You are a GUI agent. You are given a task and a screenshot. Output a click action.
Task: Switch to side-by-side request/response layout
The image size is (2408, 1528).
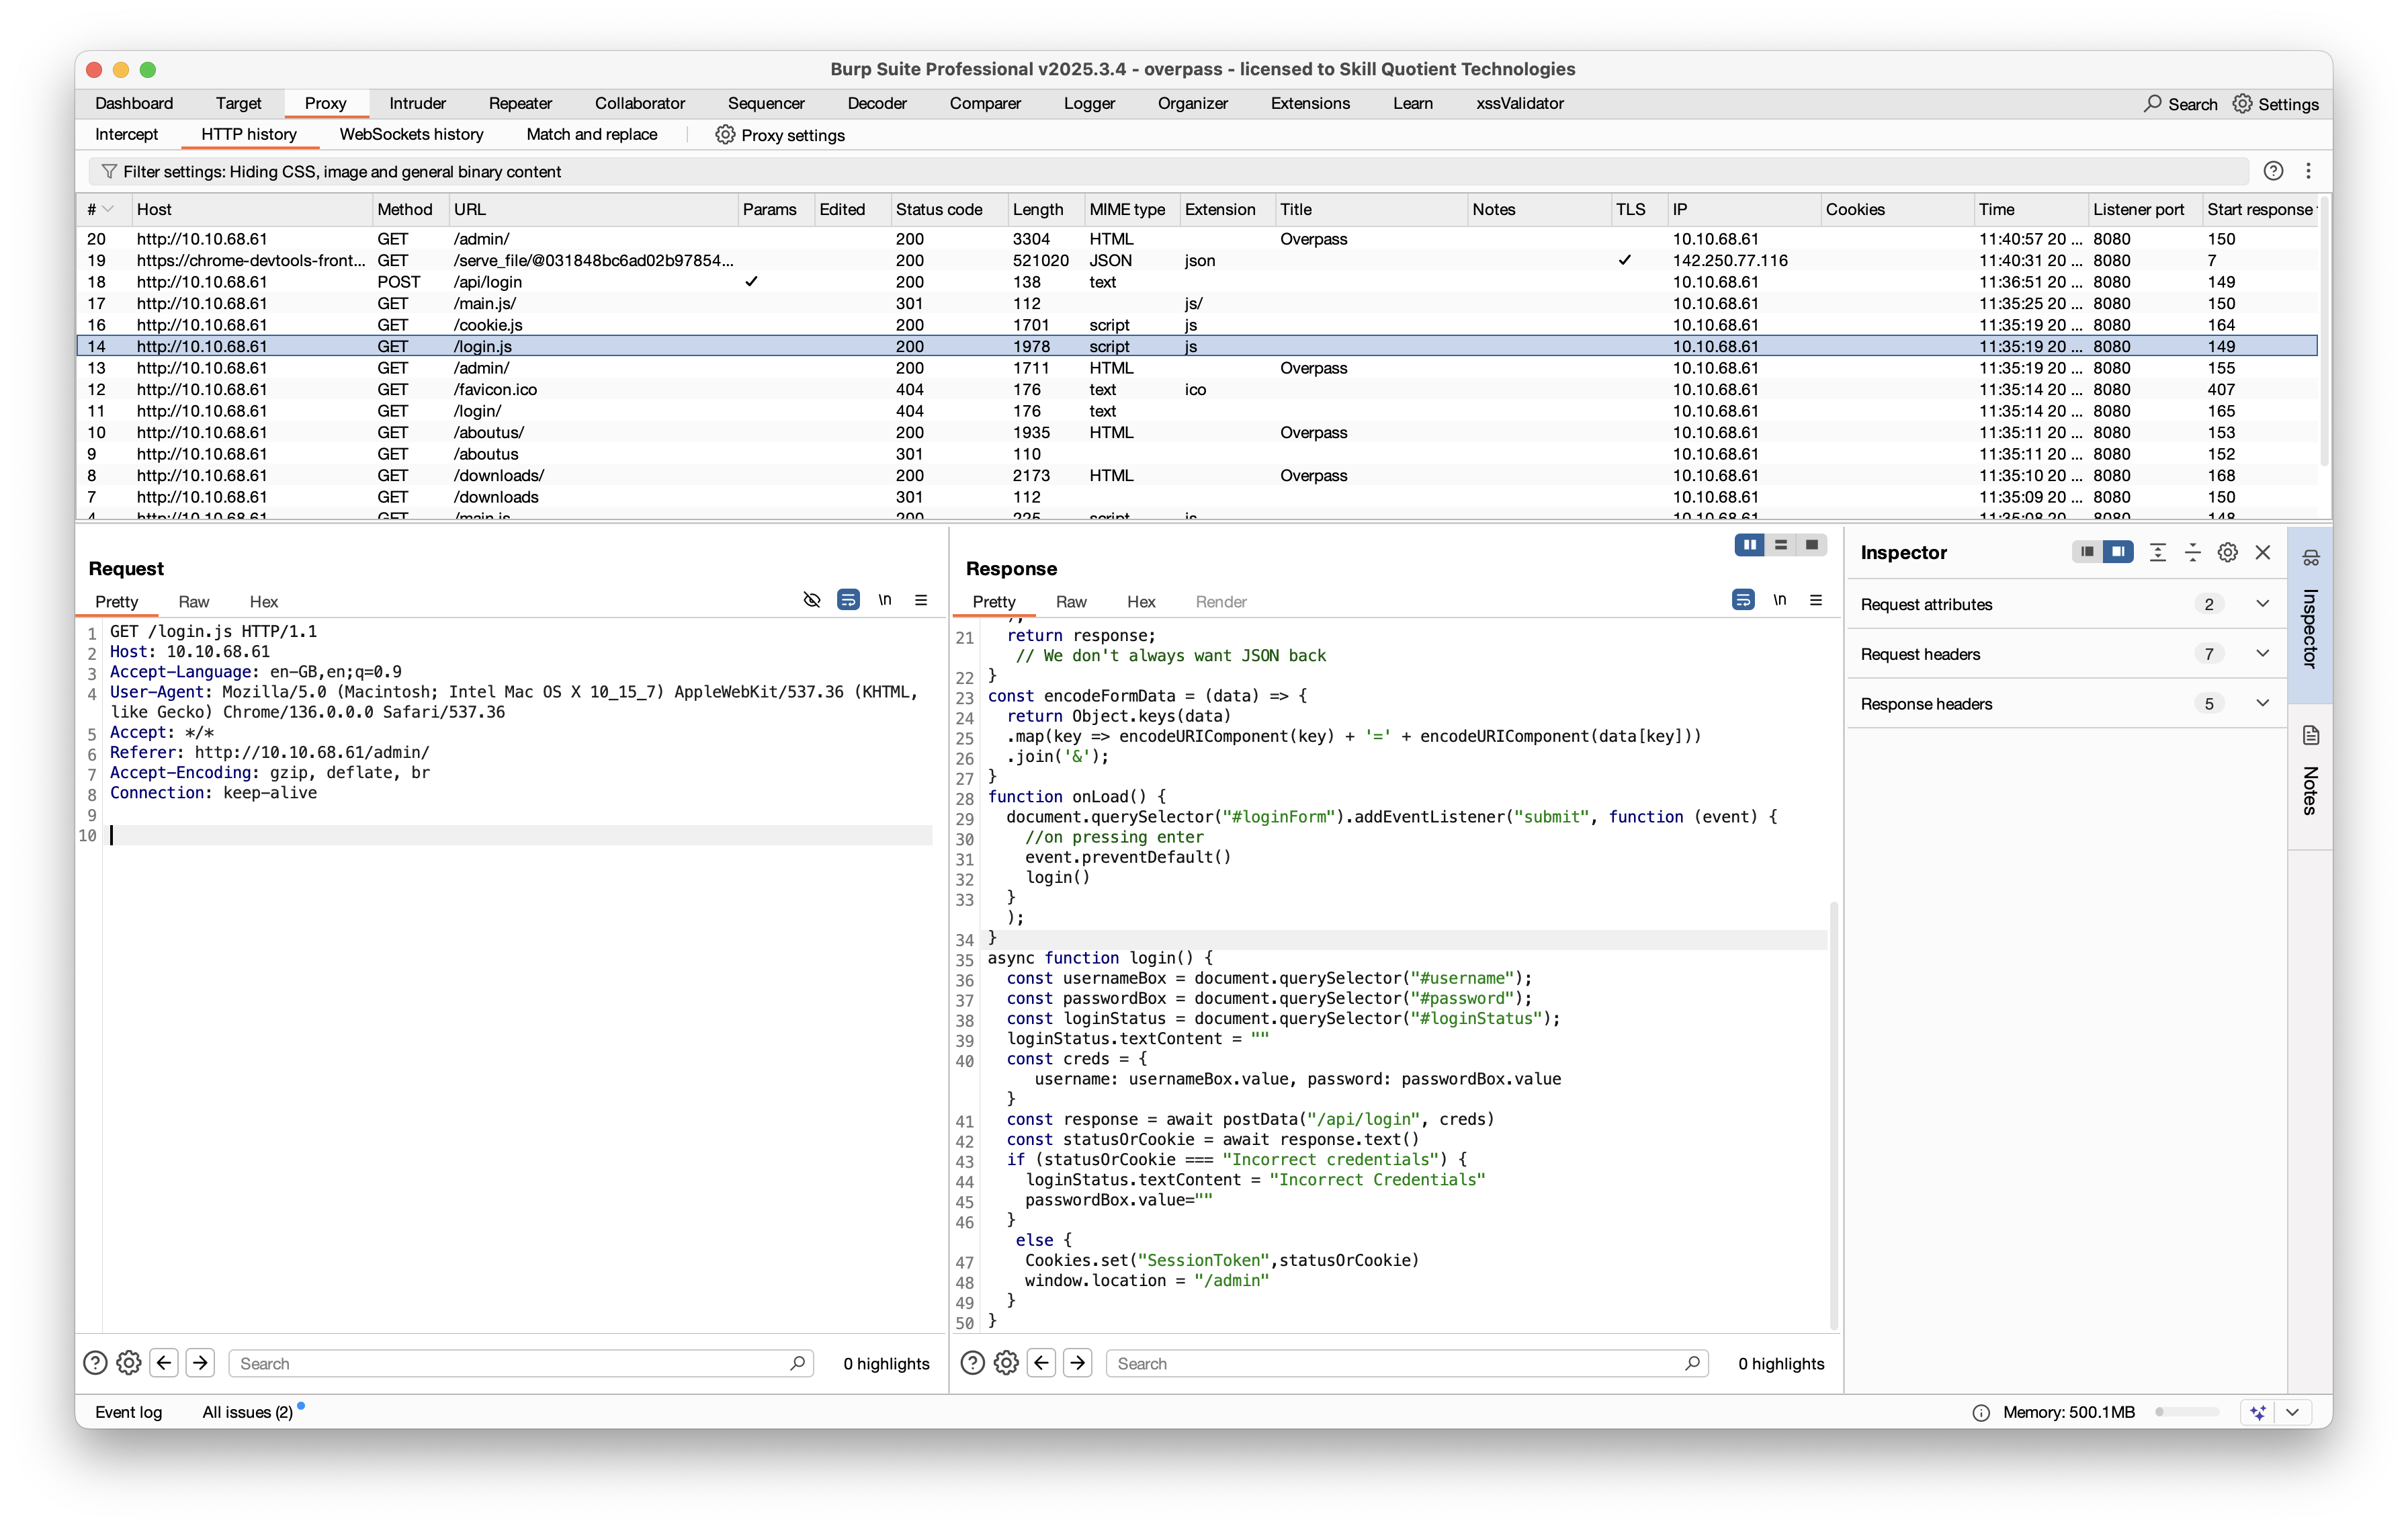click(1749, 545)
